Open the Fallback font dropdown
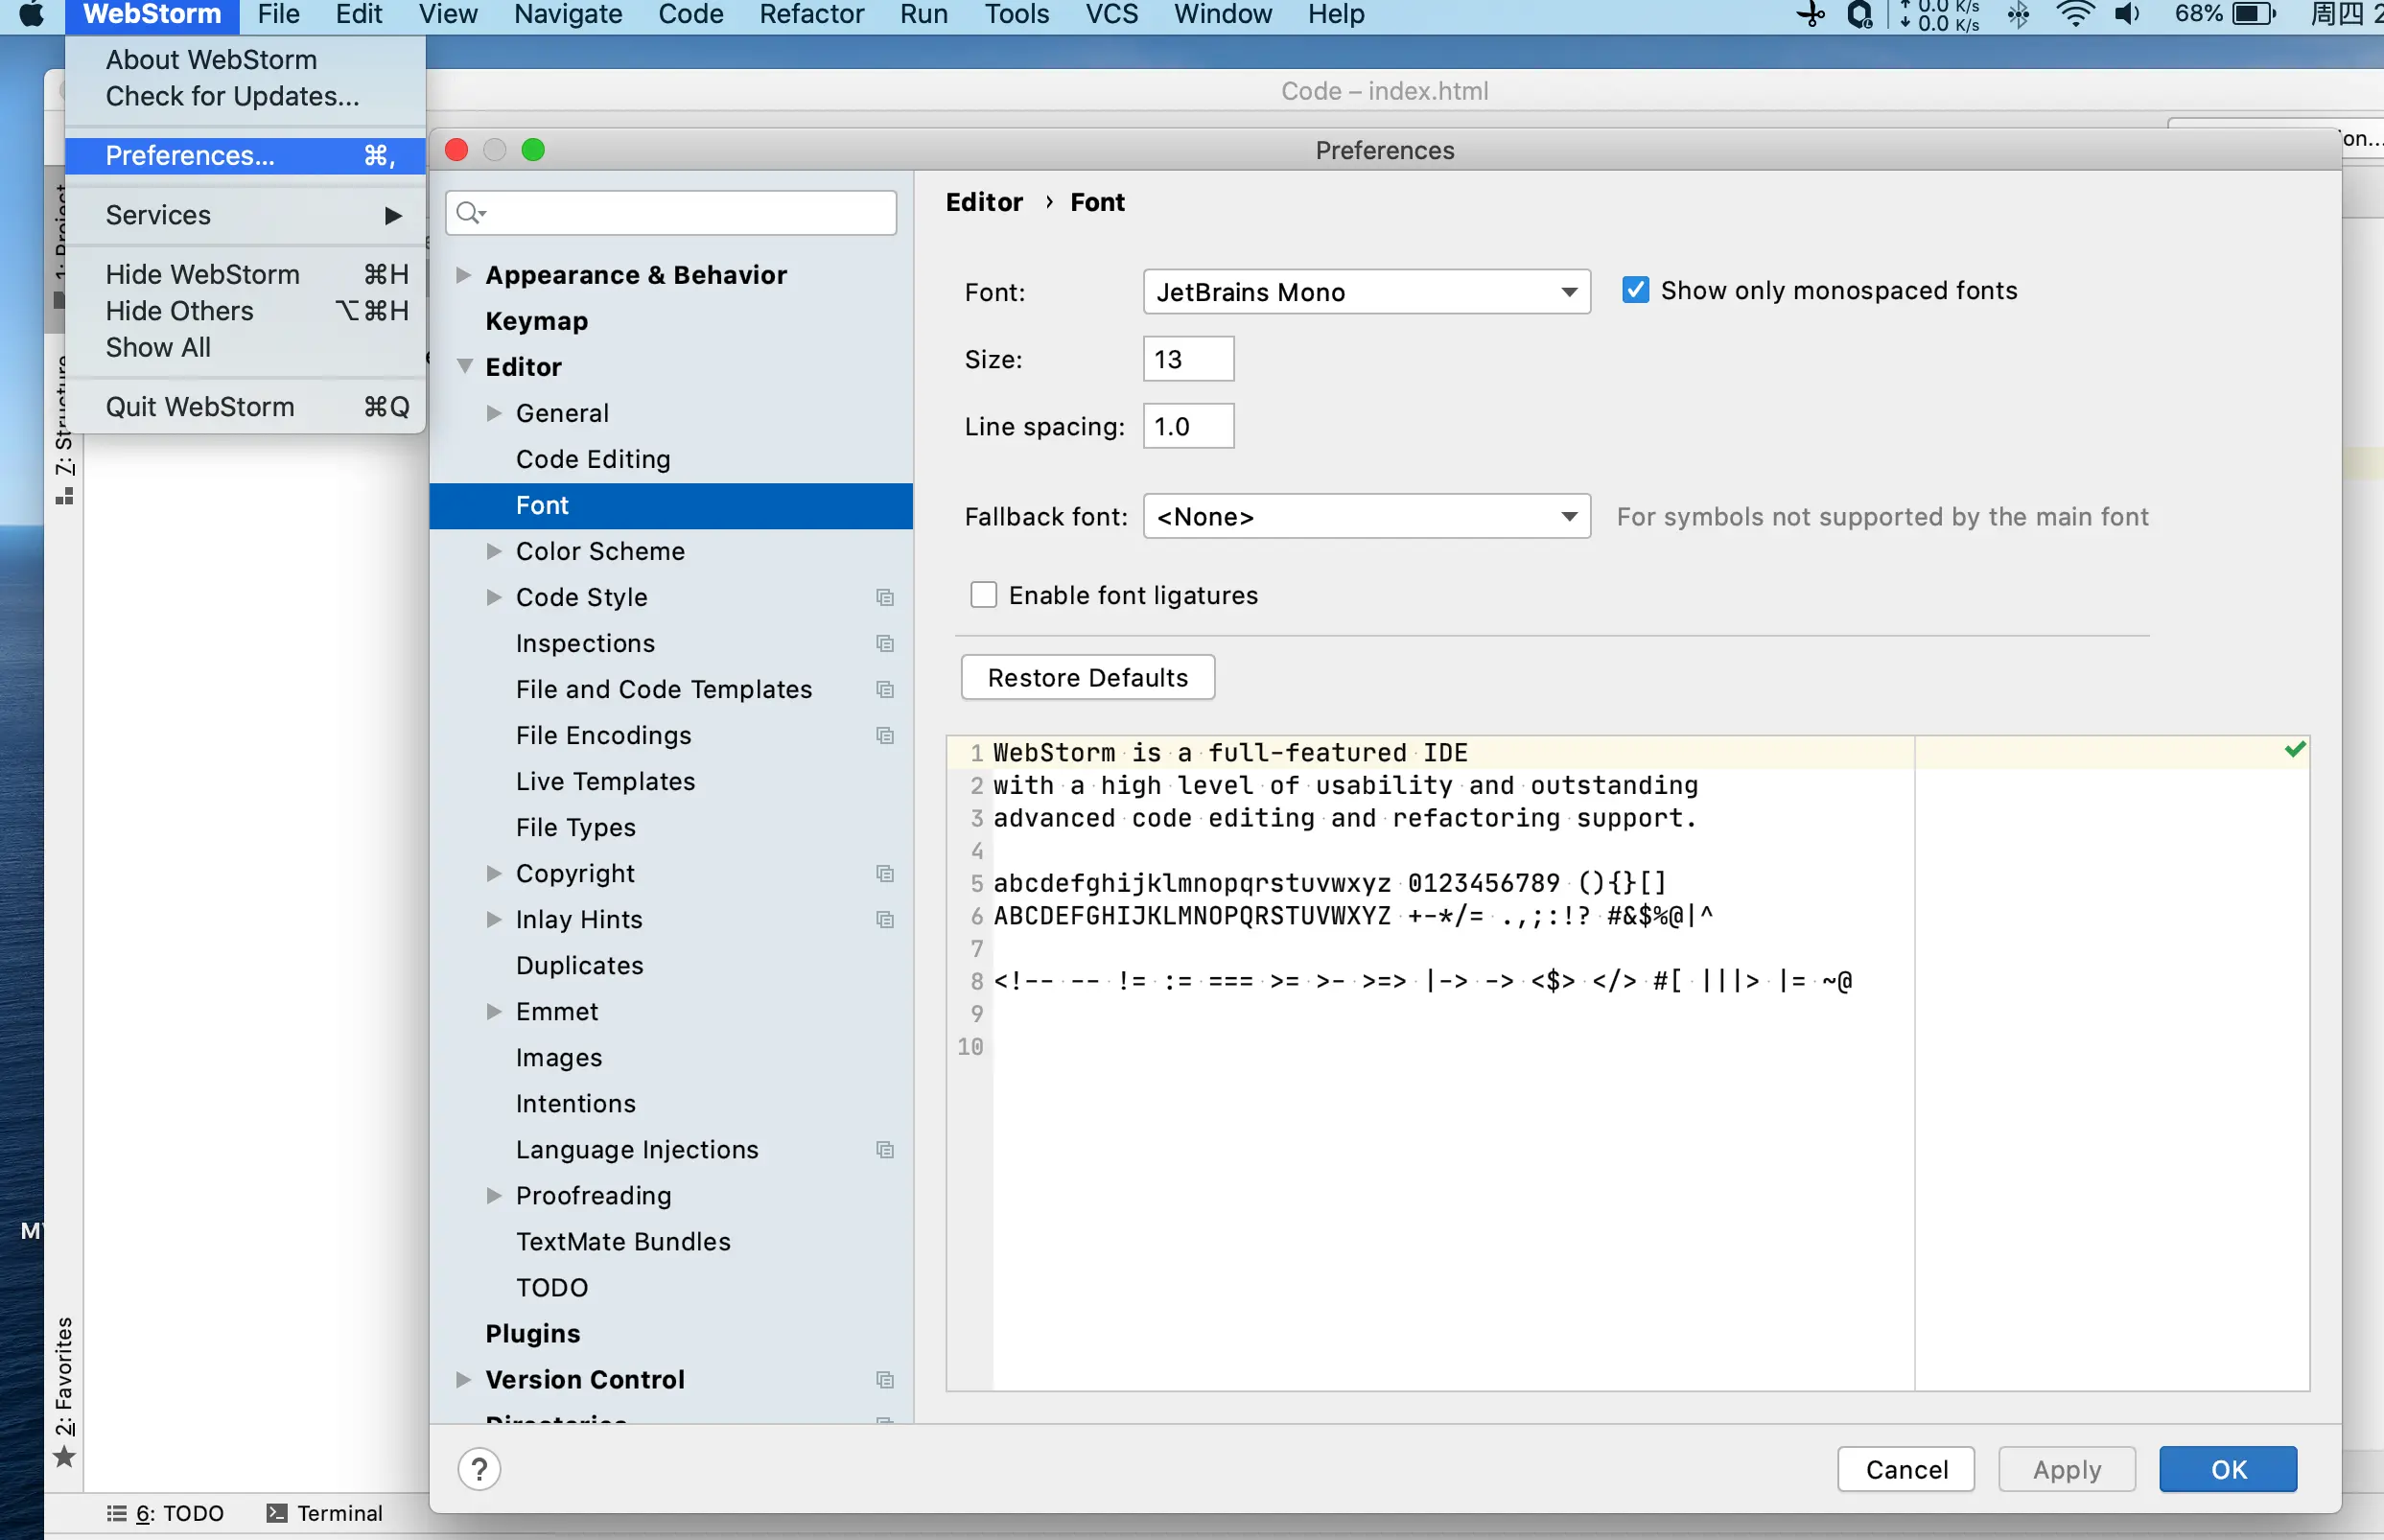2384x1540 pixels. (1365, 517)
